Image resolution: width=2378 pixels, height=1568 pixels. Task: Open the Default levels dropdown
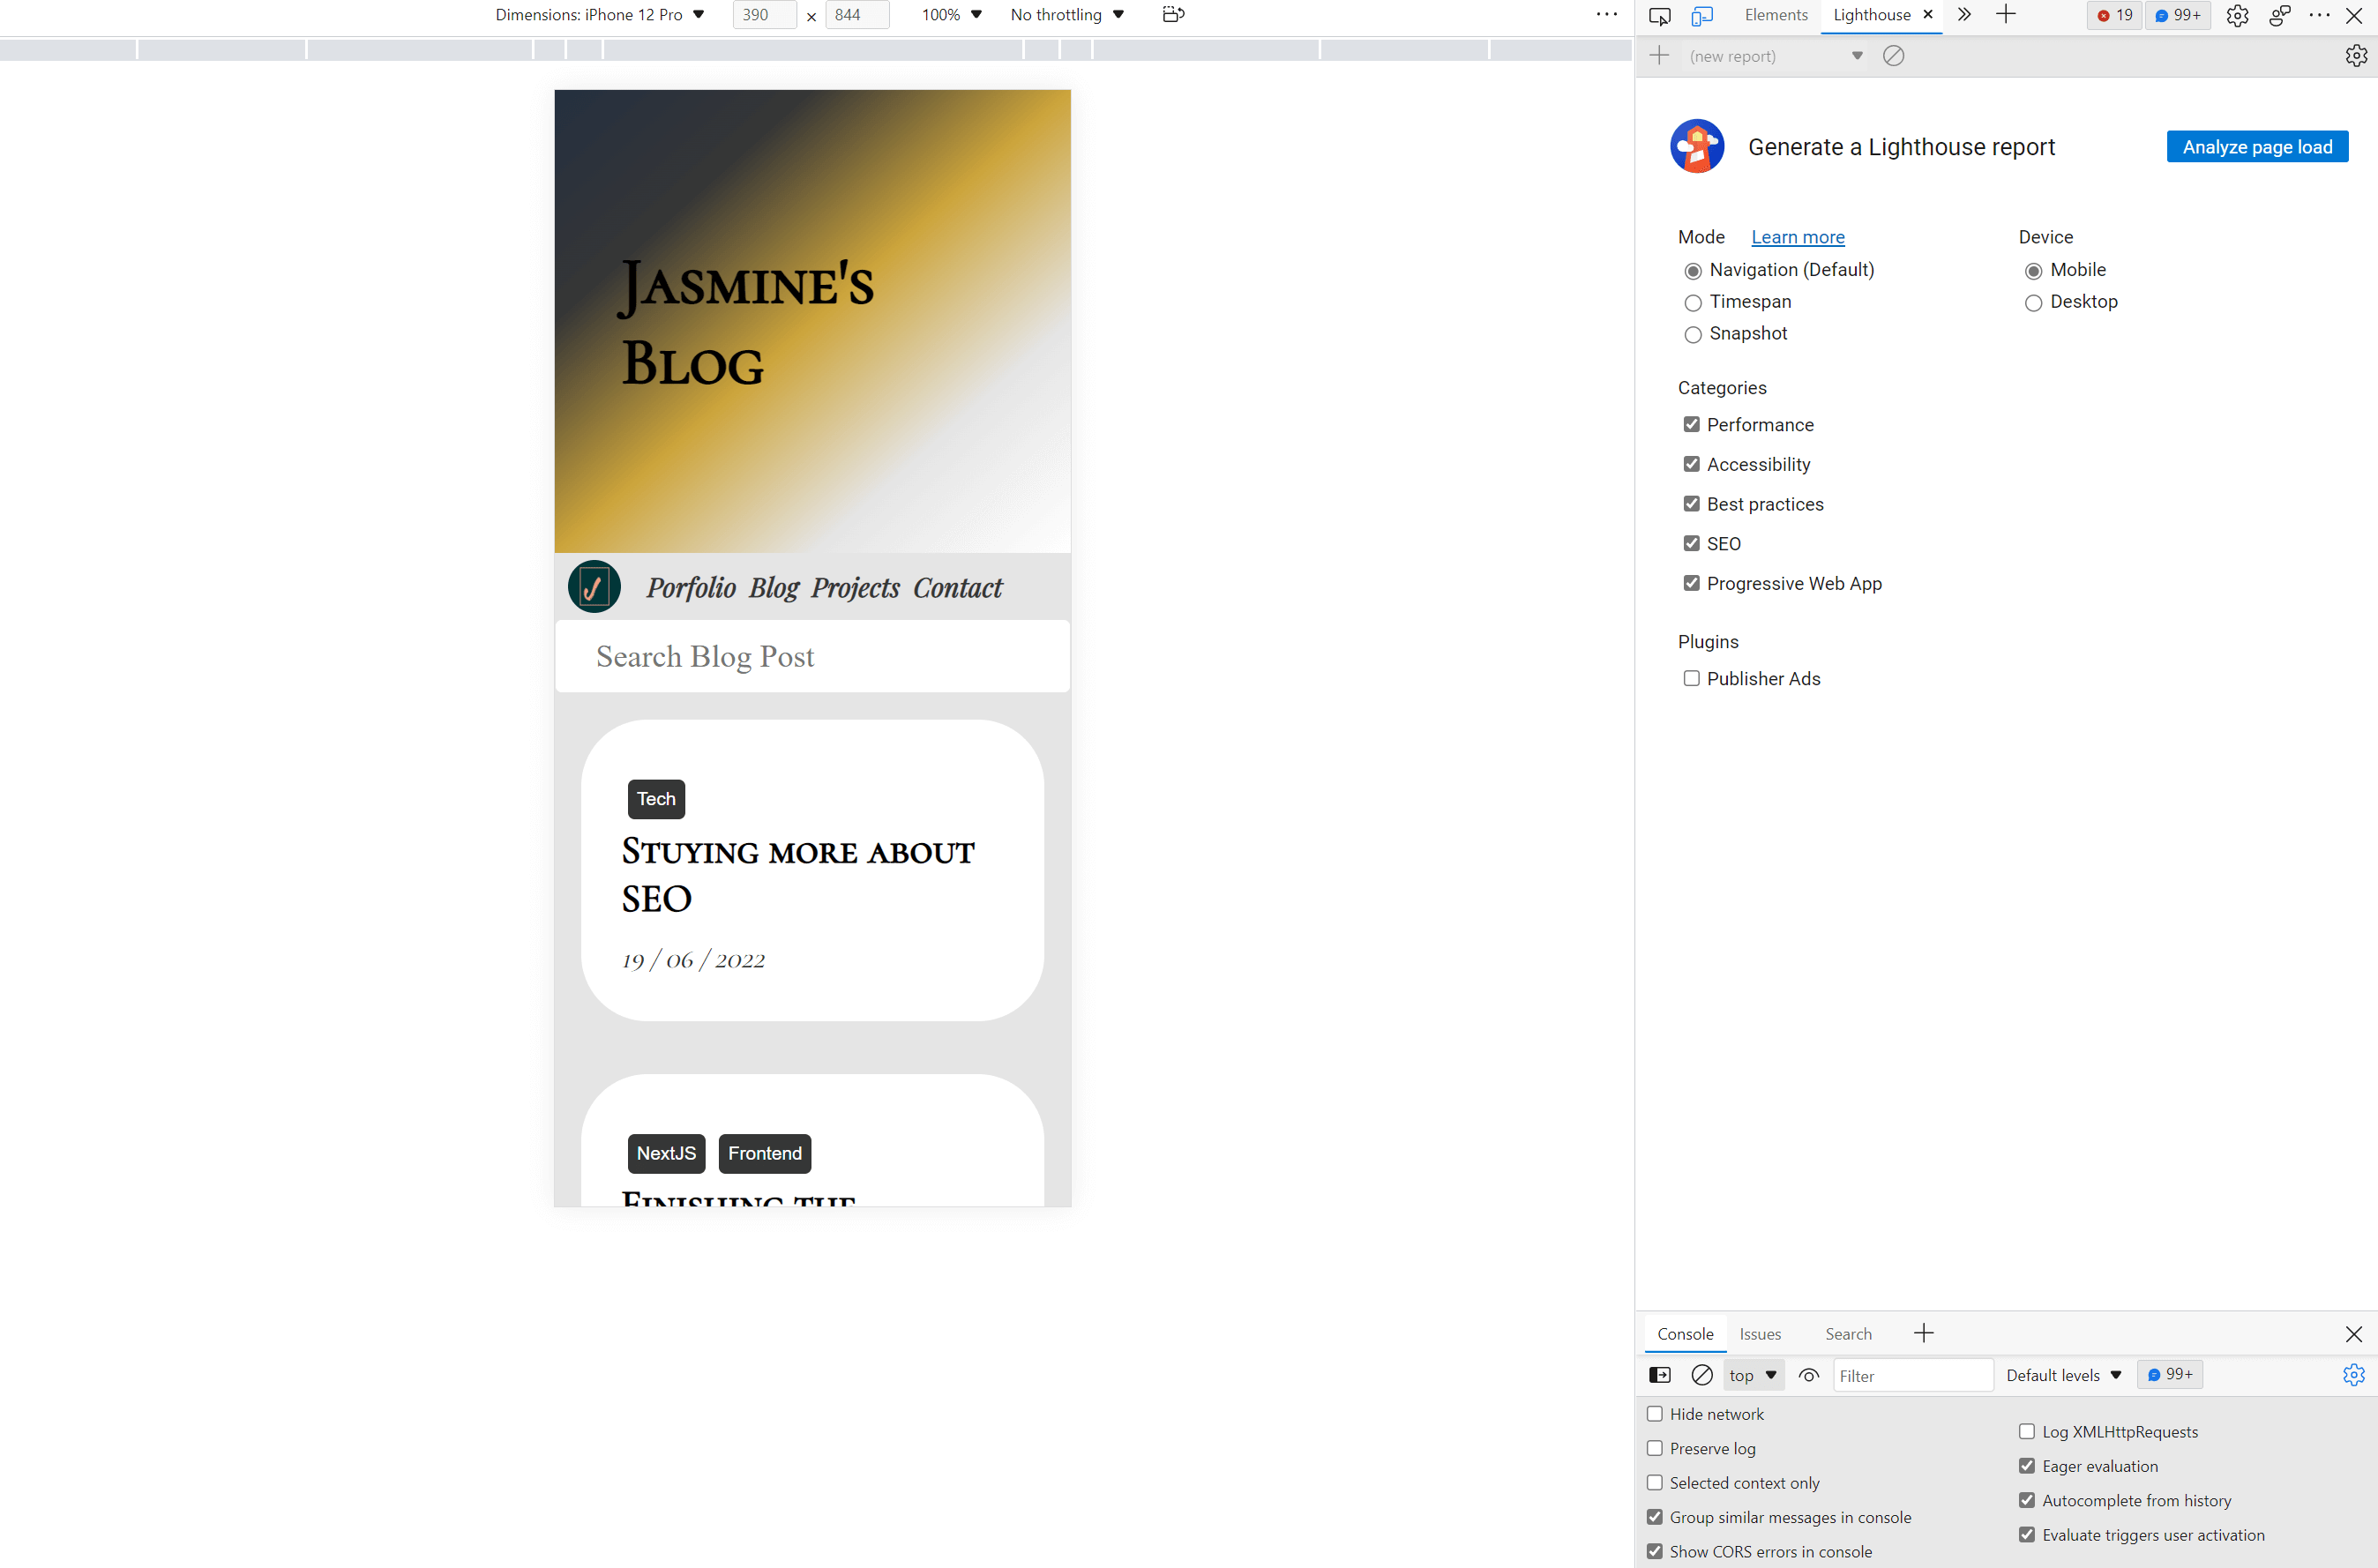pyautogui.click(x=2063, y=1375)
